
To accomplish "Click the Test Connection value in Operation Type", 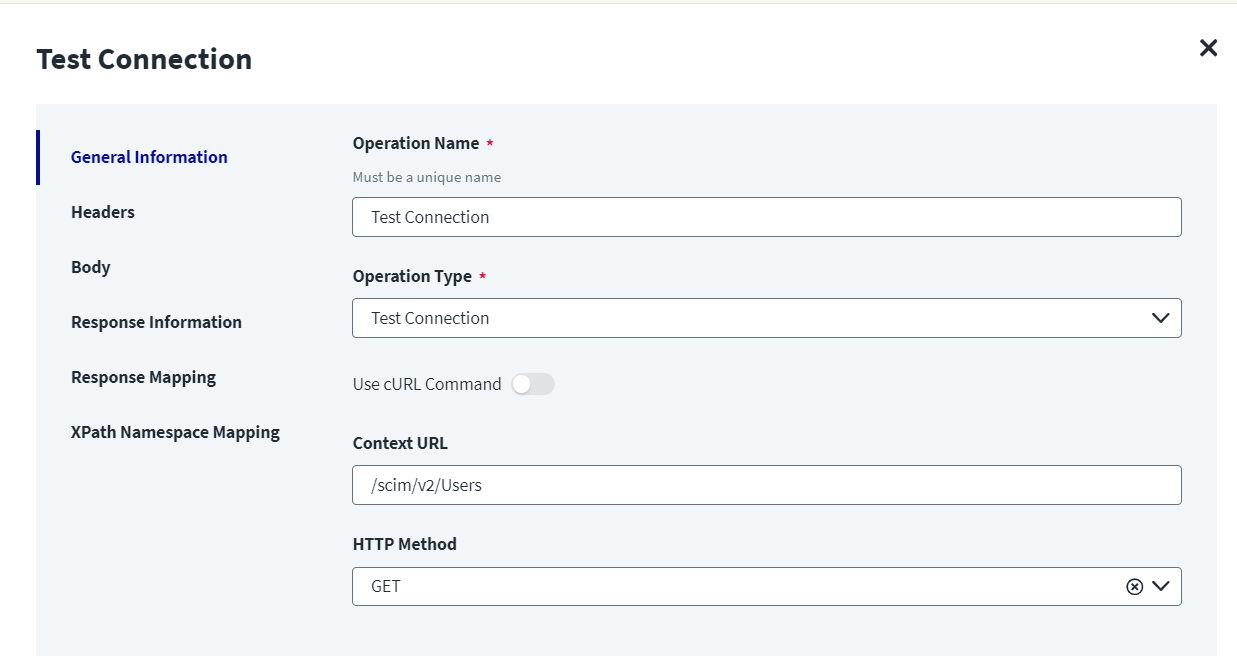I will pyautogui.click(x=430, y=318).
